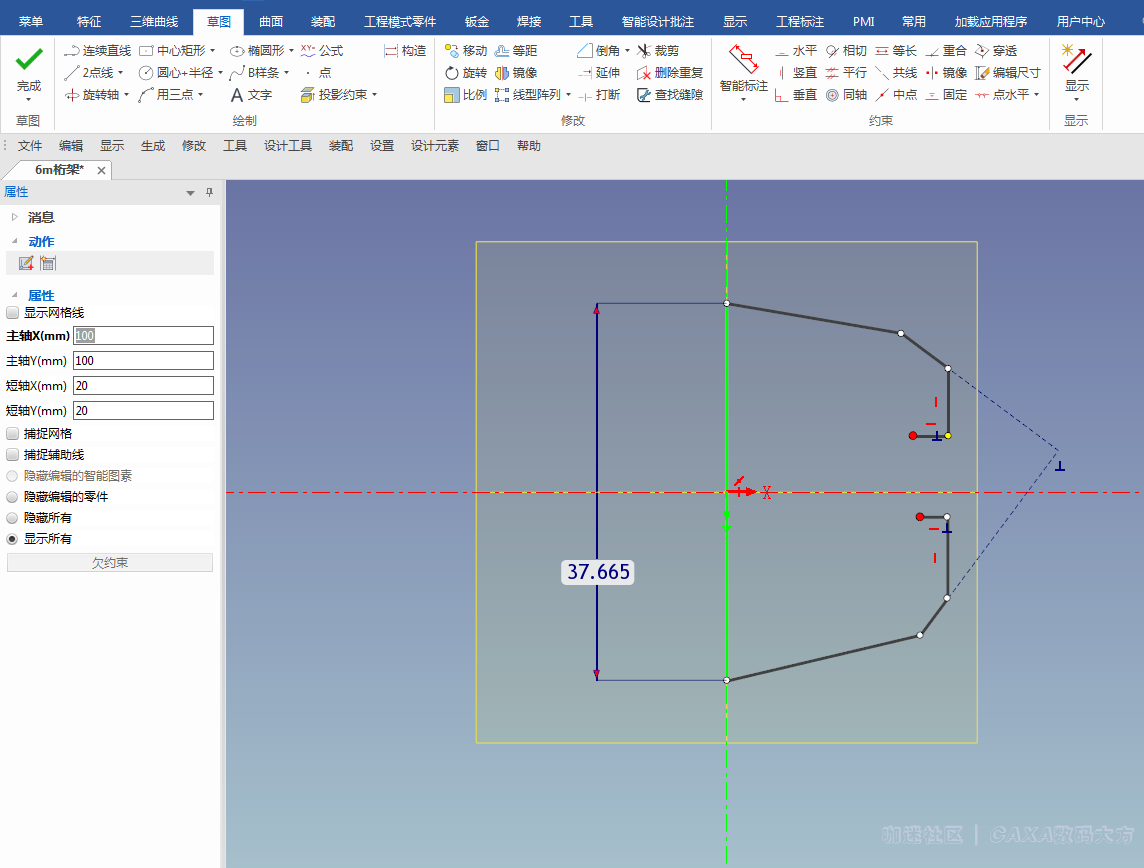Click the 37.665 dimension label

(x=598, y=572)
